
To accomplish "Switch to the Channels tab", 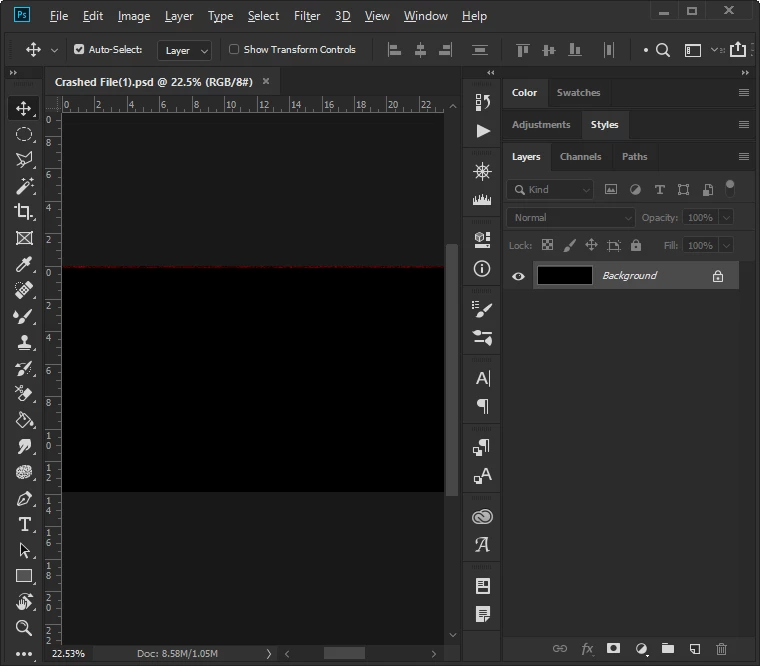I will coord(580,157).
